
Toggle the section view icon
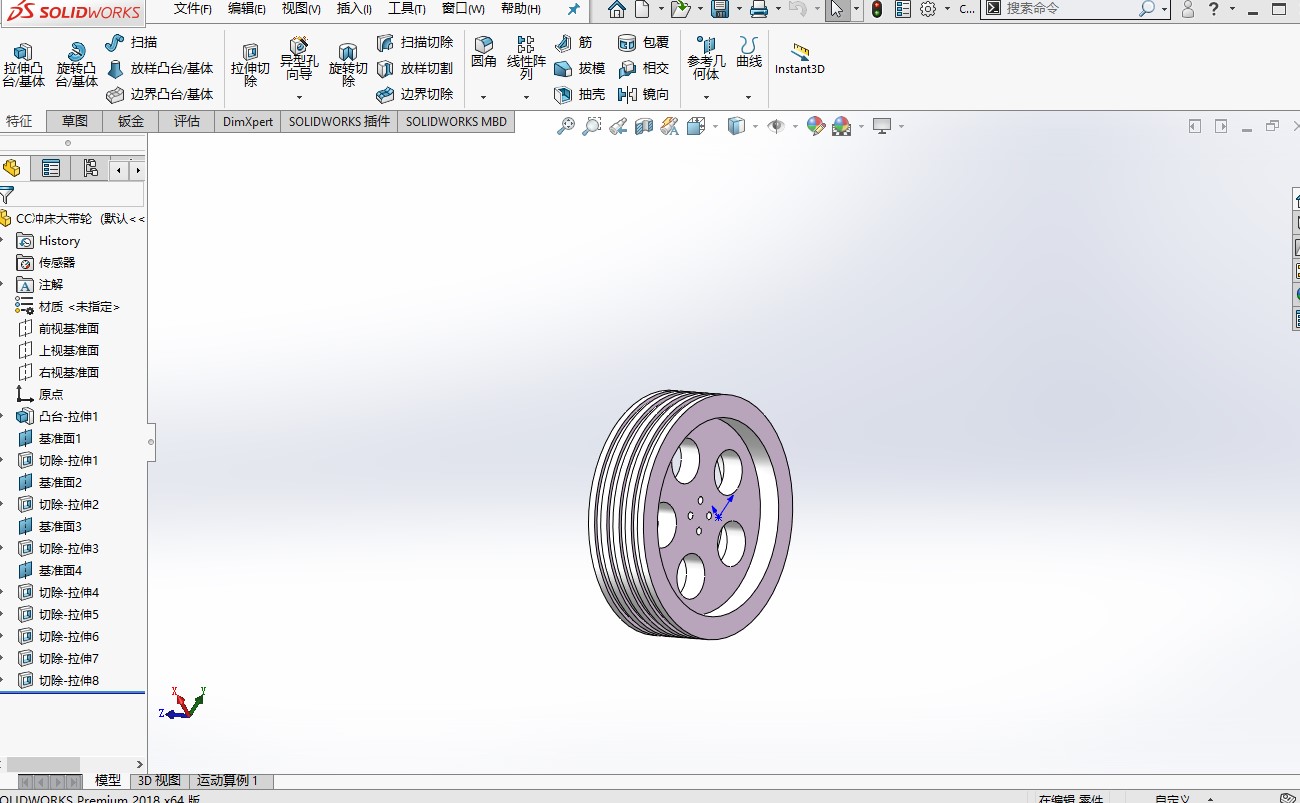644,126
